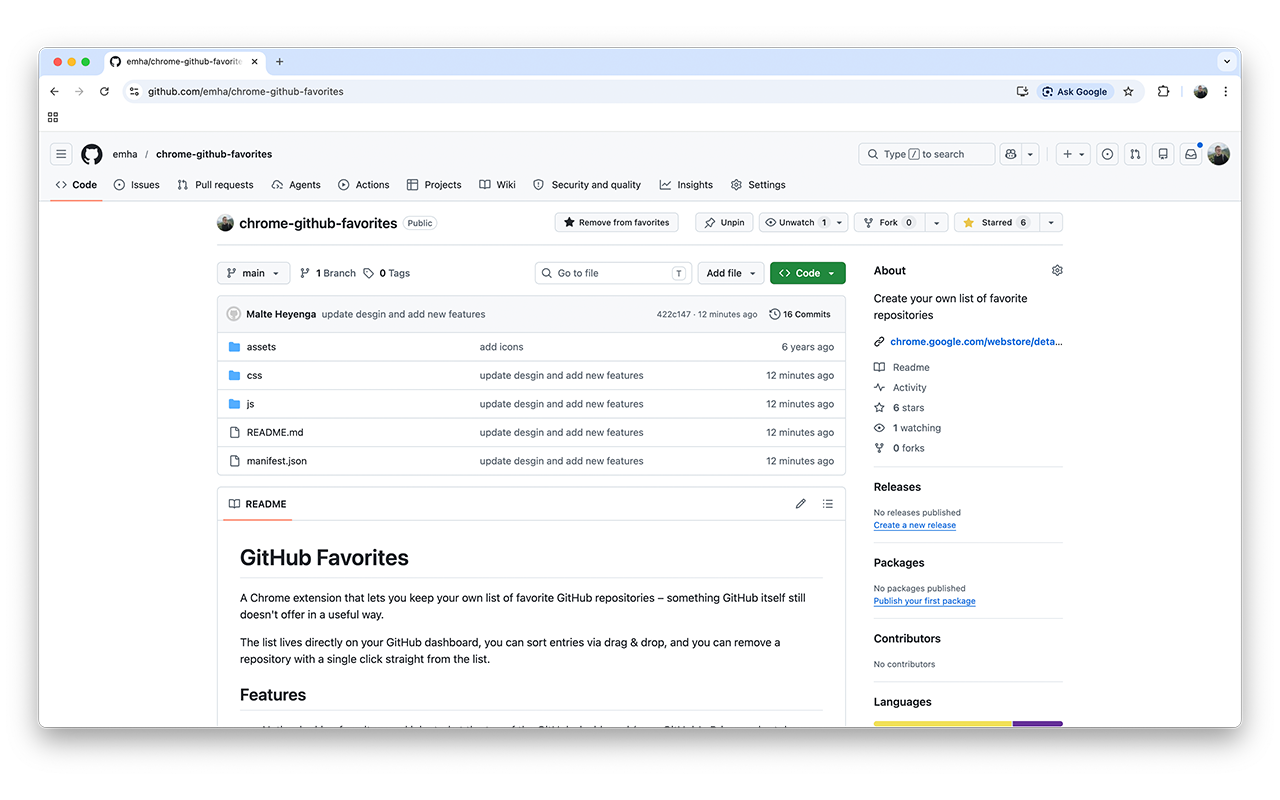
Task: Expand the Copilot dropdown arrow in header
Action: 1031,154
